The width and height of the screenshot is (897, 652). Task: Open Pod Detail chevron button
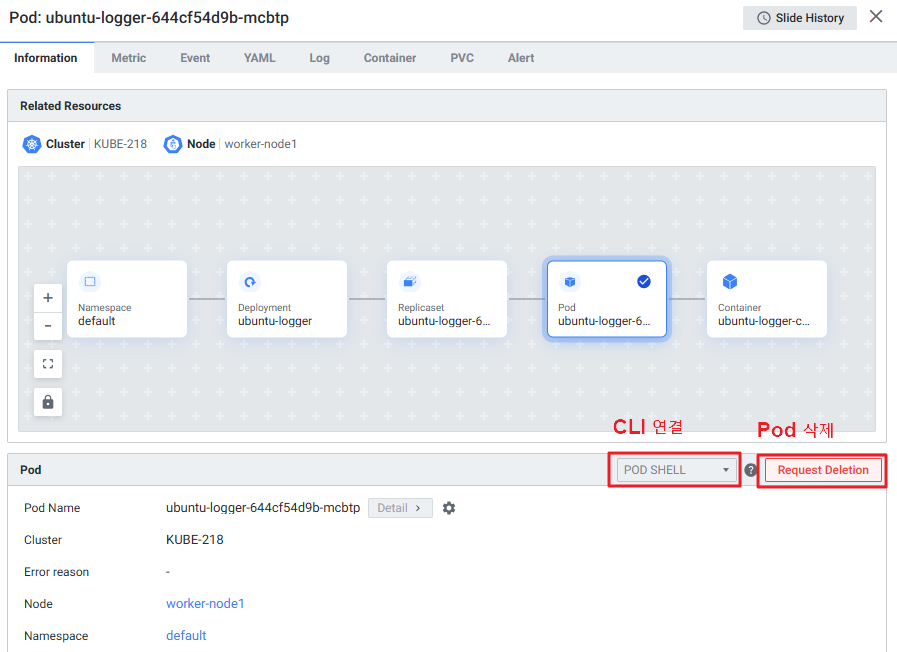[x=400, y=508]
